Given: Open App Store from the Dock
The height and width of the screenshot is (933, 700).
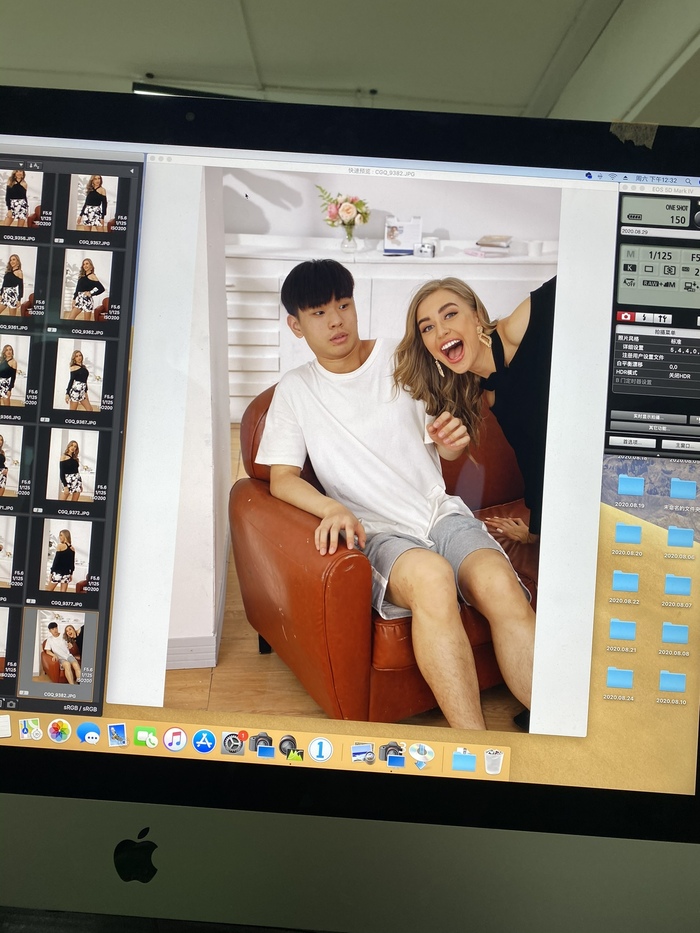Looking at the screenshot, I should pos(204,741).
